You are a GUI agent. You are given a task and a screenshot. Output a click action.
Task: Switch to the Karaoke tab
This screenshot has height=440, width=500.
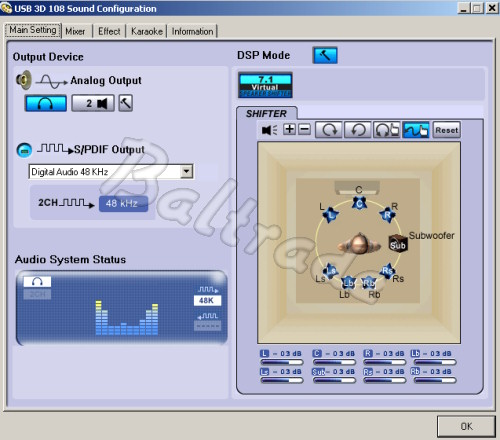[x=147, y=31]
